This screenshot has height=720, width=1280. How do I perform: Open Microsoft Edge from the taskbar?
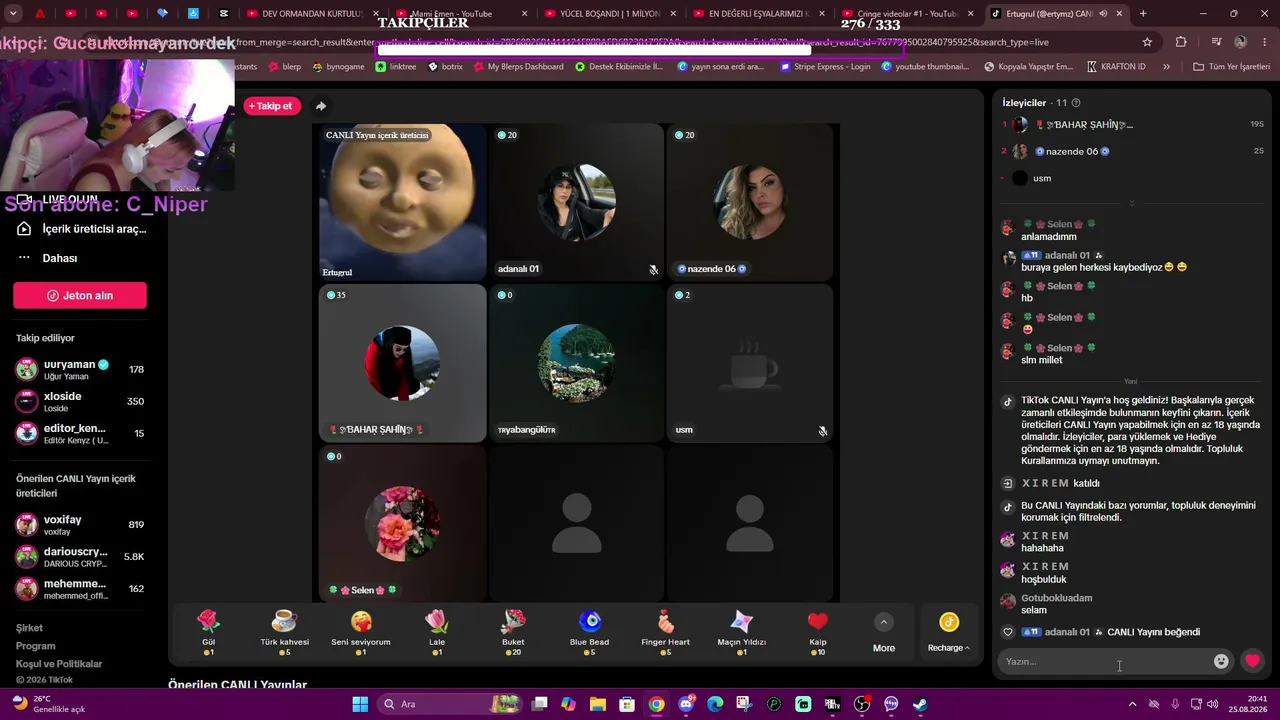[x=715, y=704]
